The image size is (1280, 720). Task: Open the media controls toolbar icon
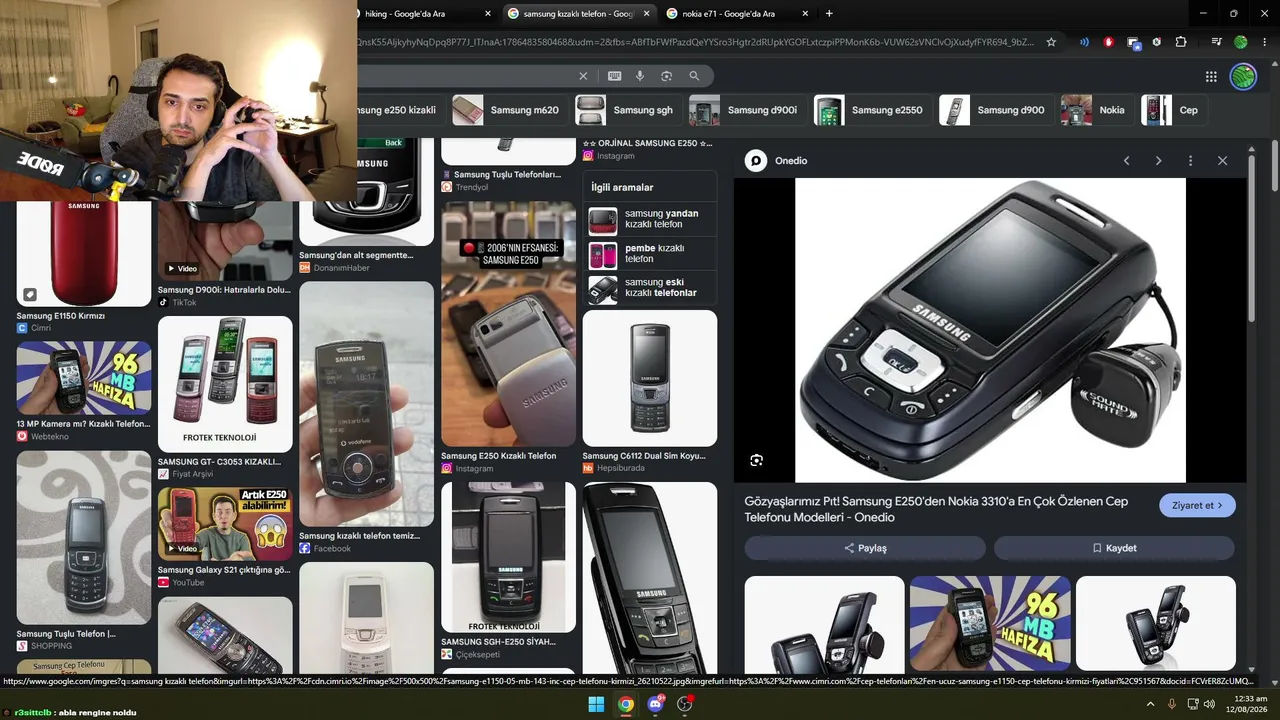coord(1216,42)
